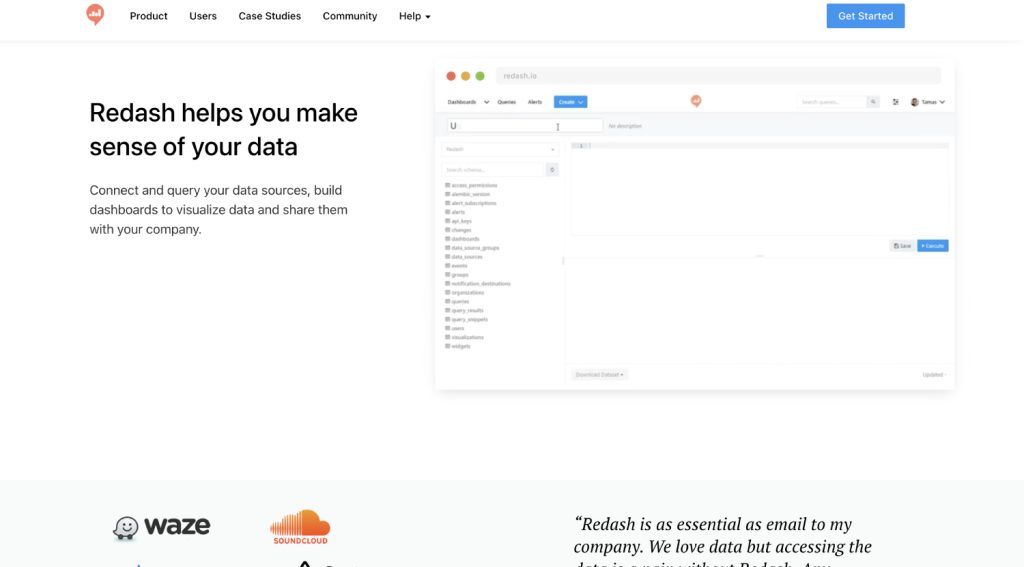Click the redash.io address bar in the demo
Viewport: 1024px width, 567px height.
[x=718, y=76]
